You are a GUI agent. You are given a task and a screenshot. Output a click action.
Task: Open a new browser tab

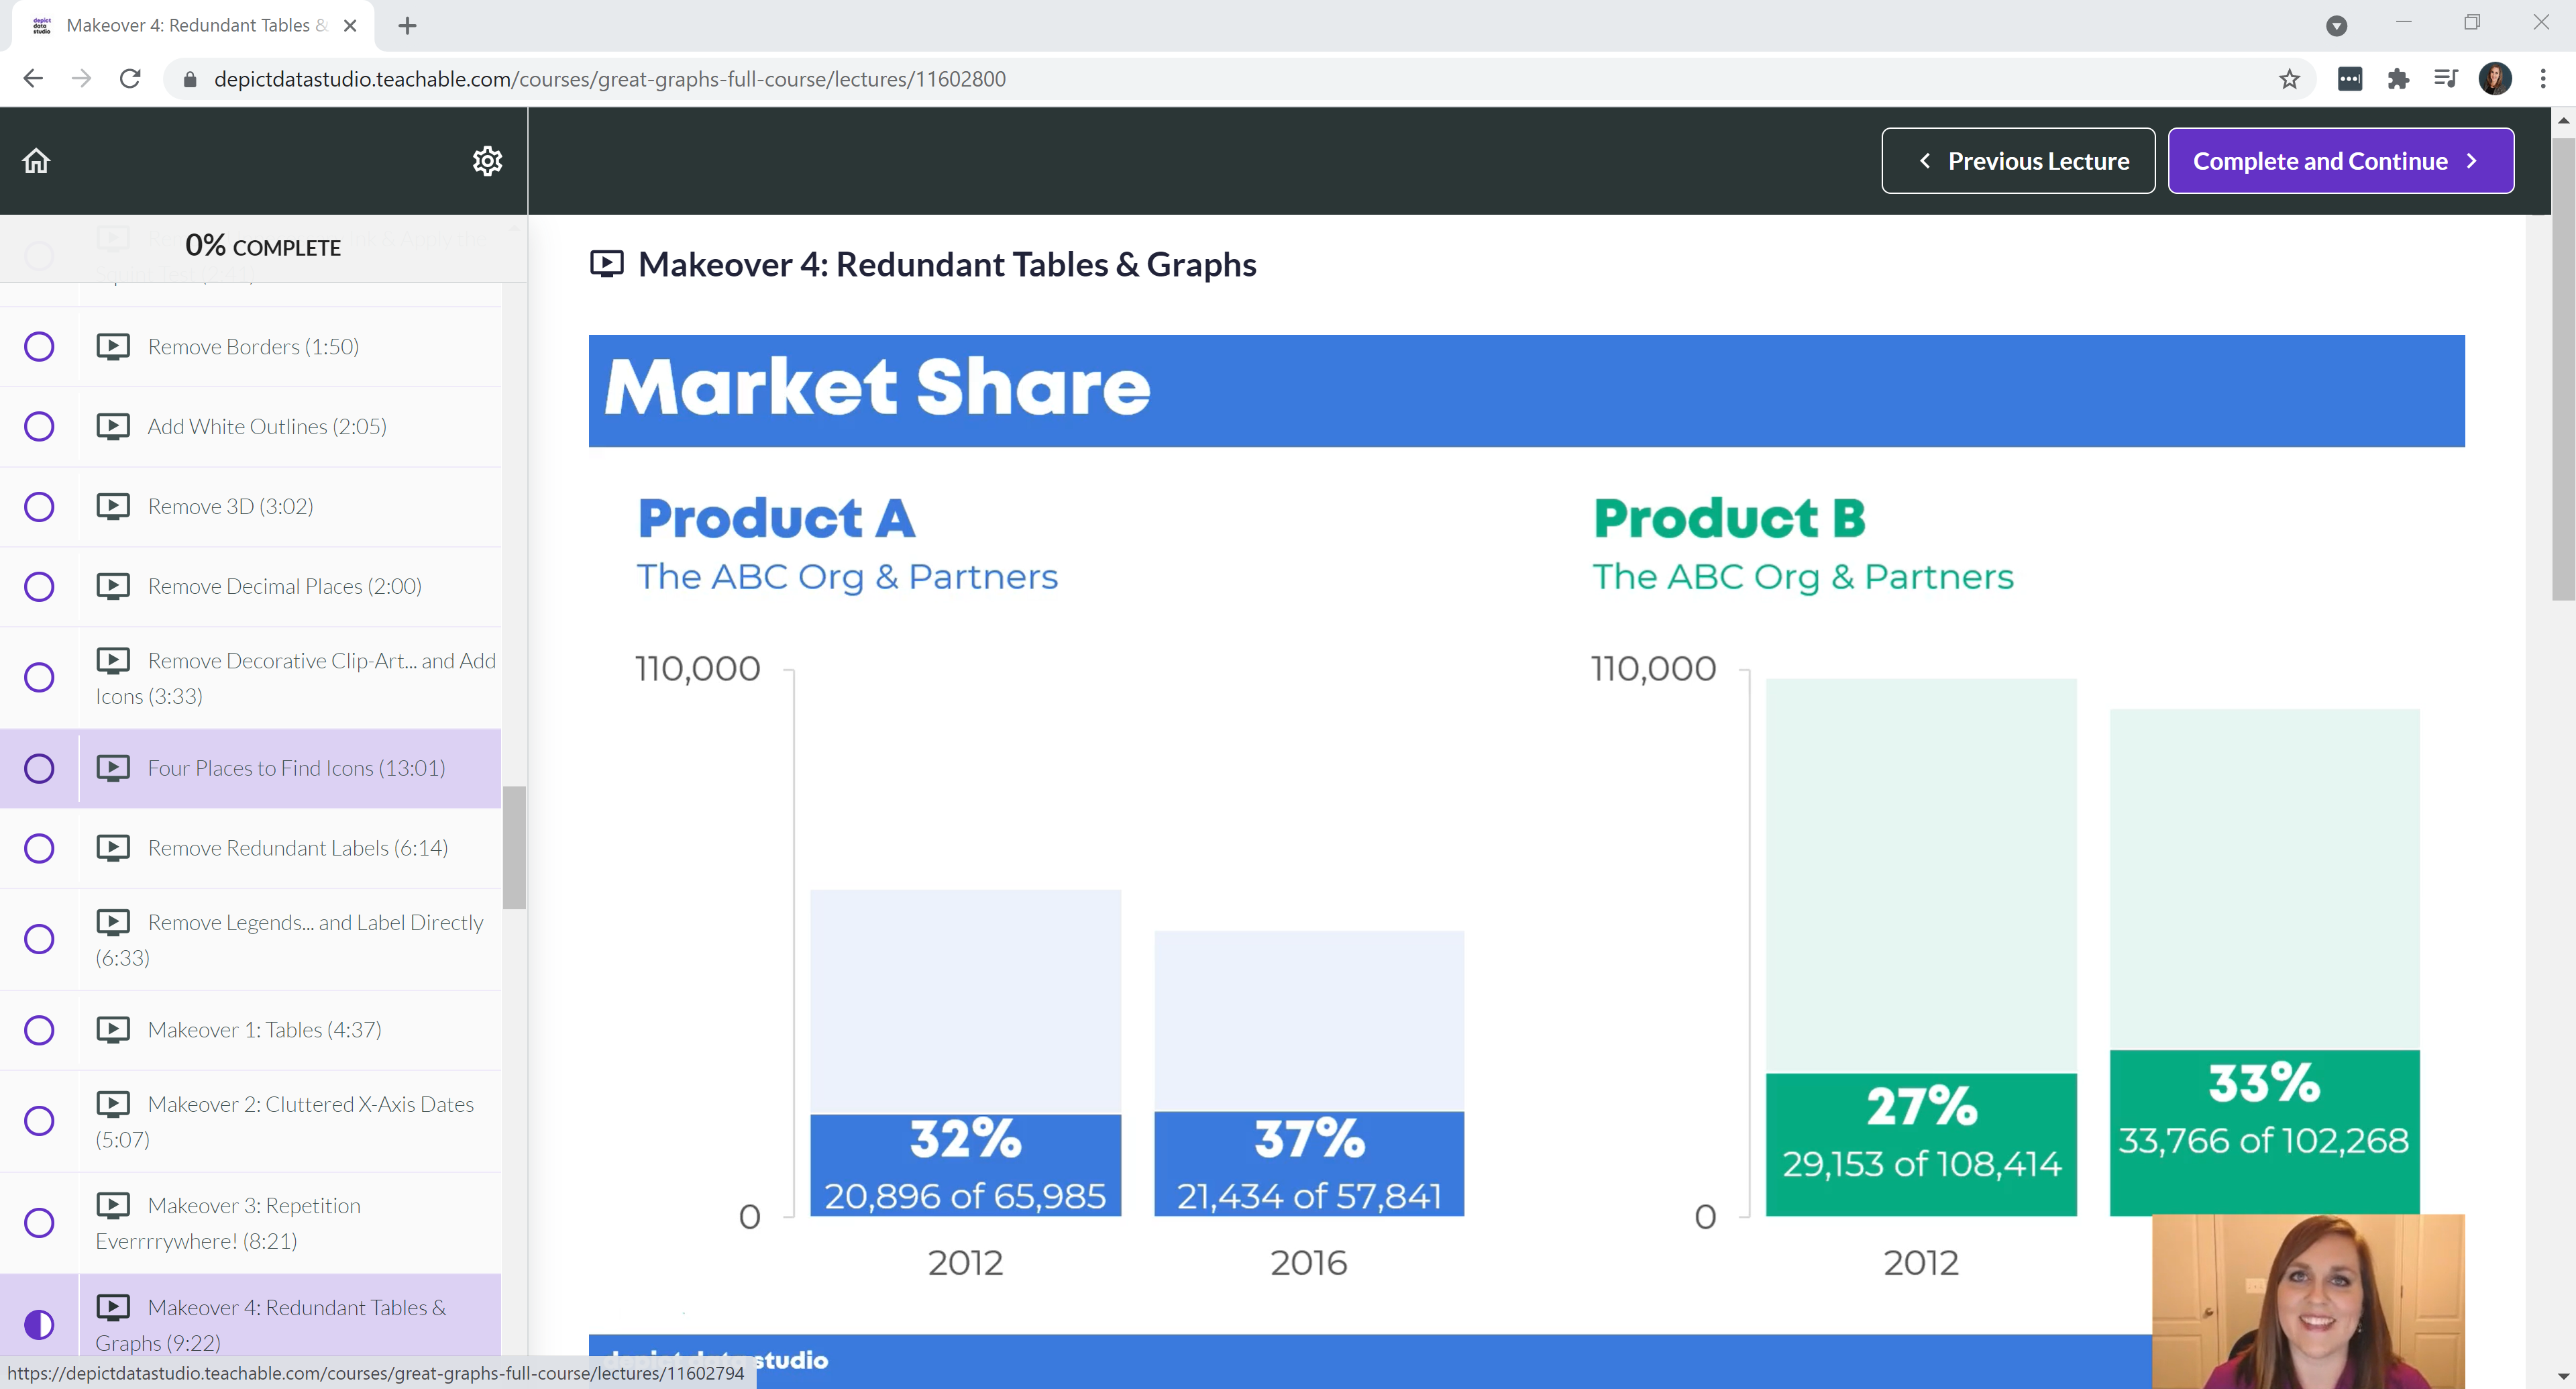click(407, 26)
